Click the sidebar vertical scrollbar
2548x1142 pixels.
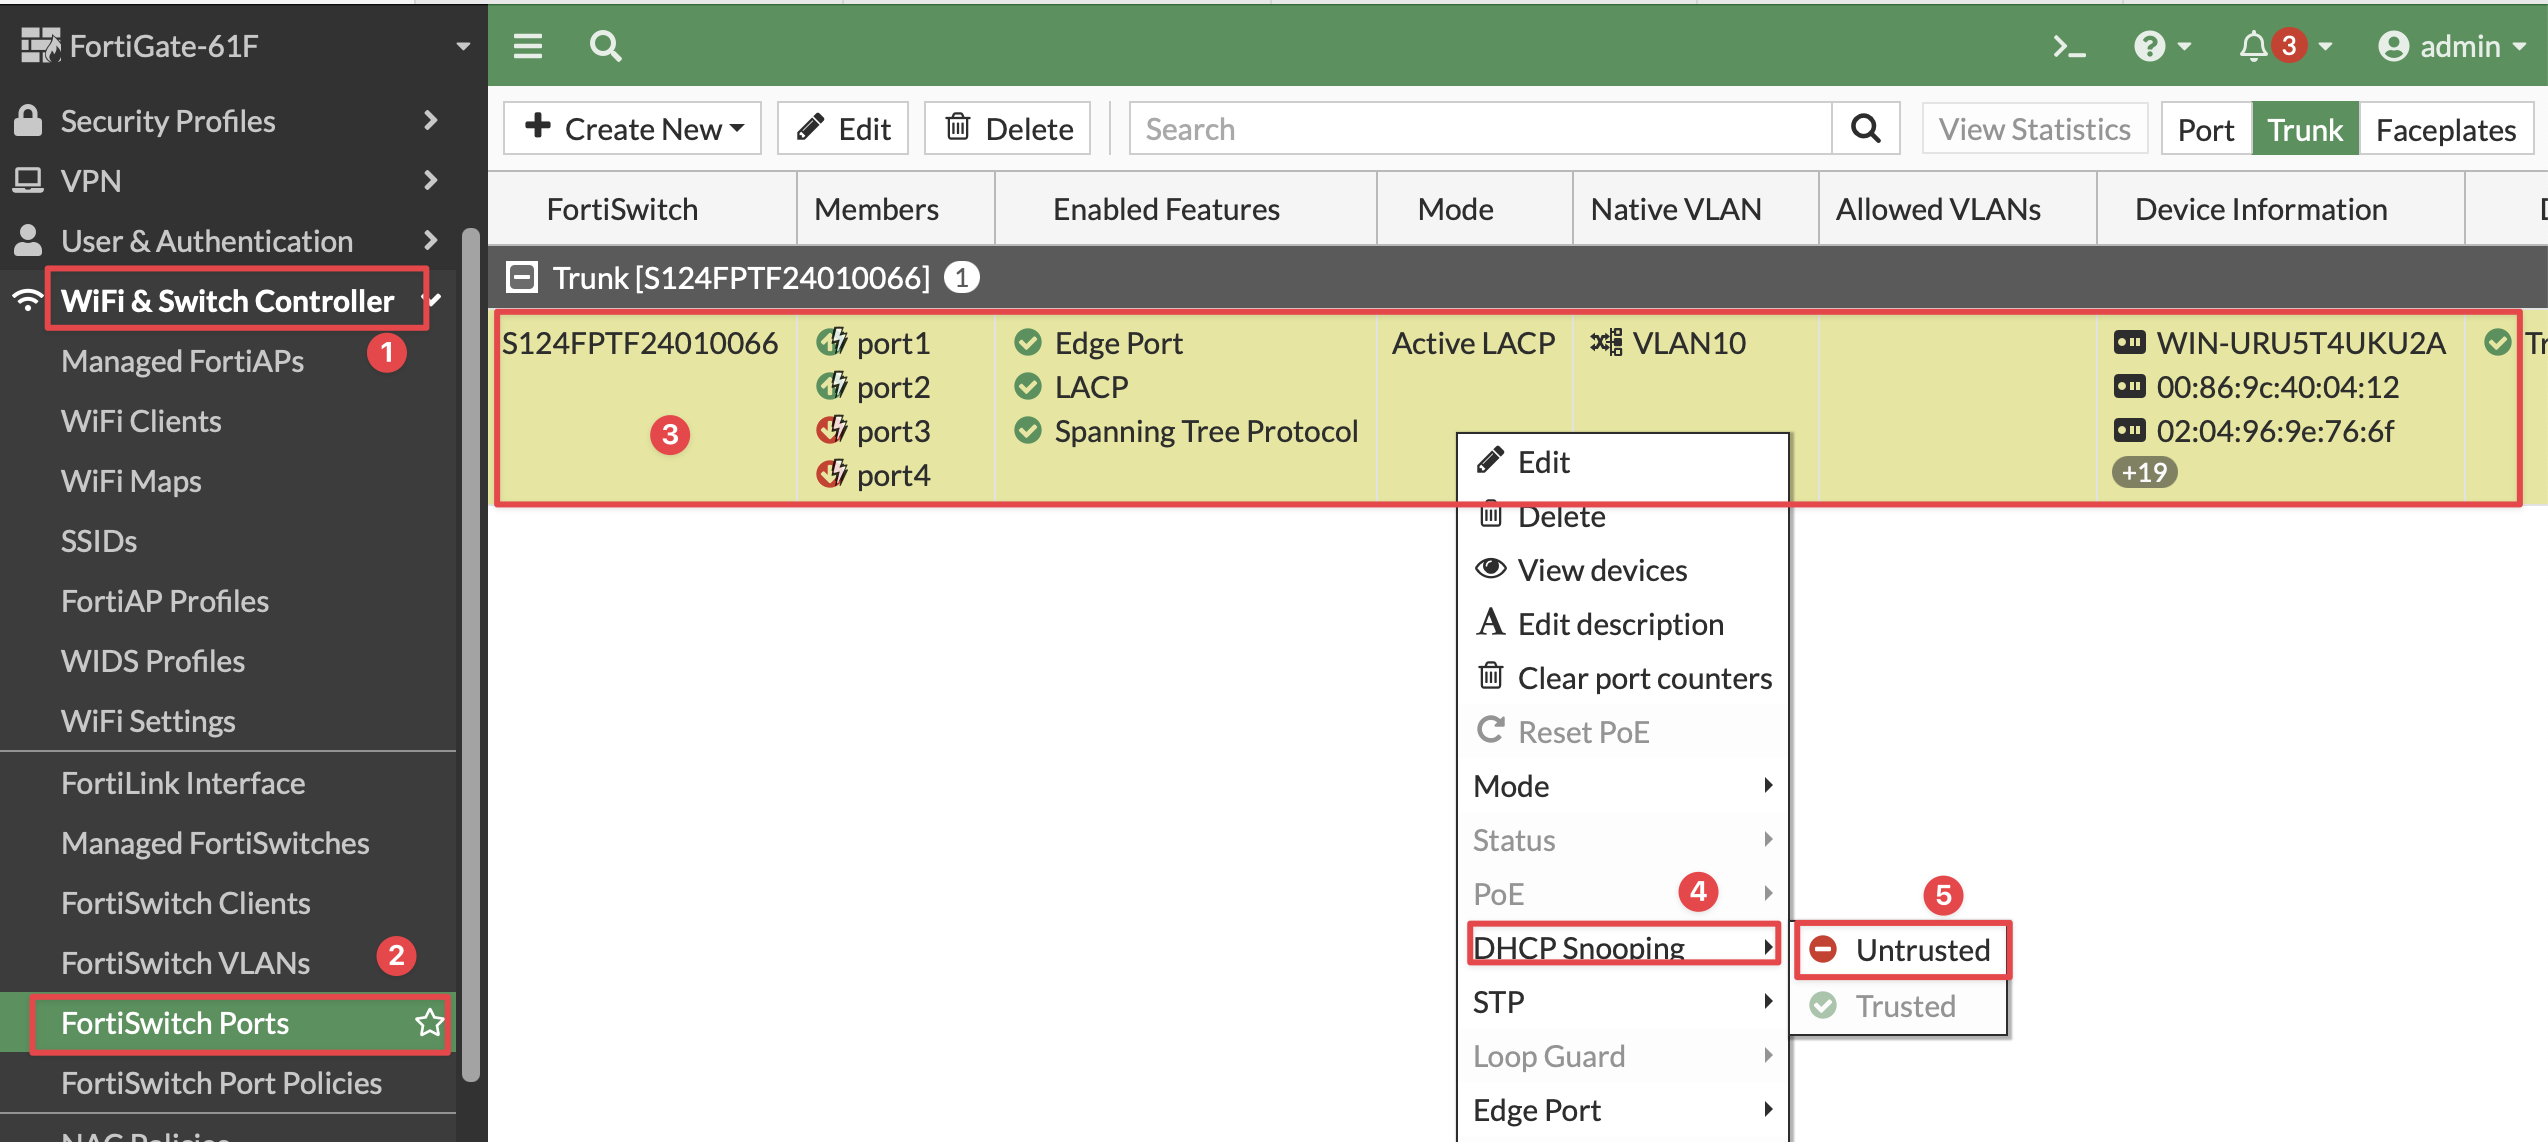(x=471, y=655)
